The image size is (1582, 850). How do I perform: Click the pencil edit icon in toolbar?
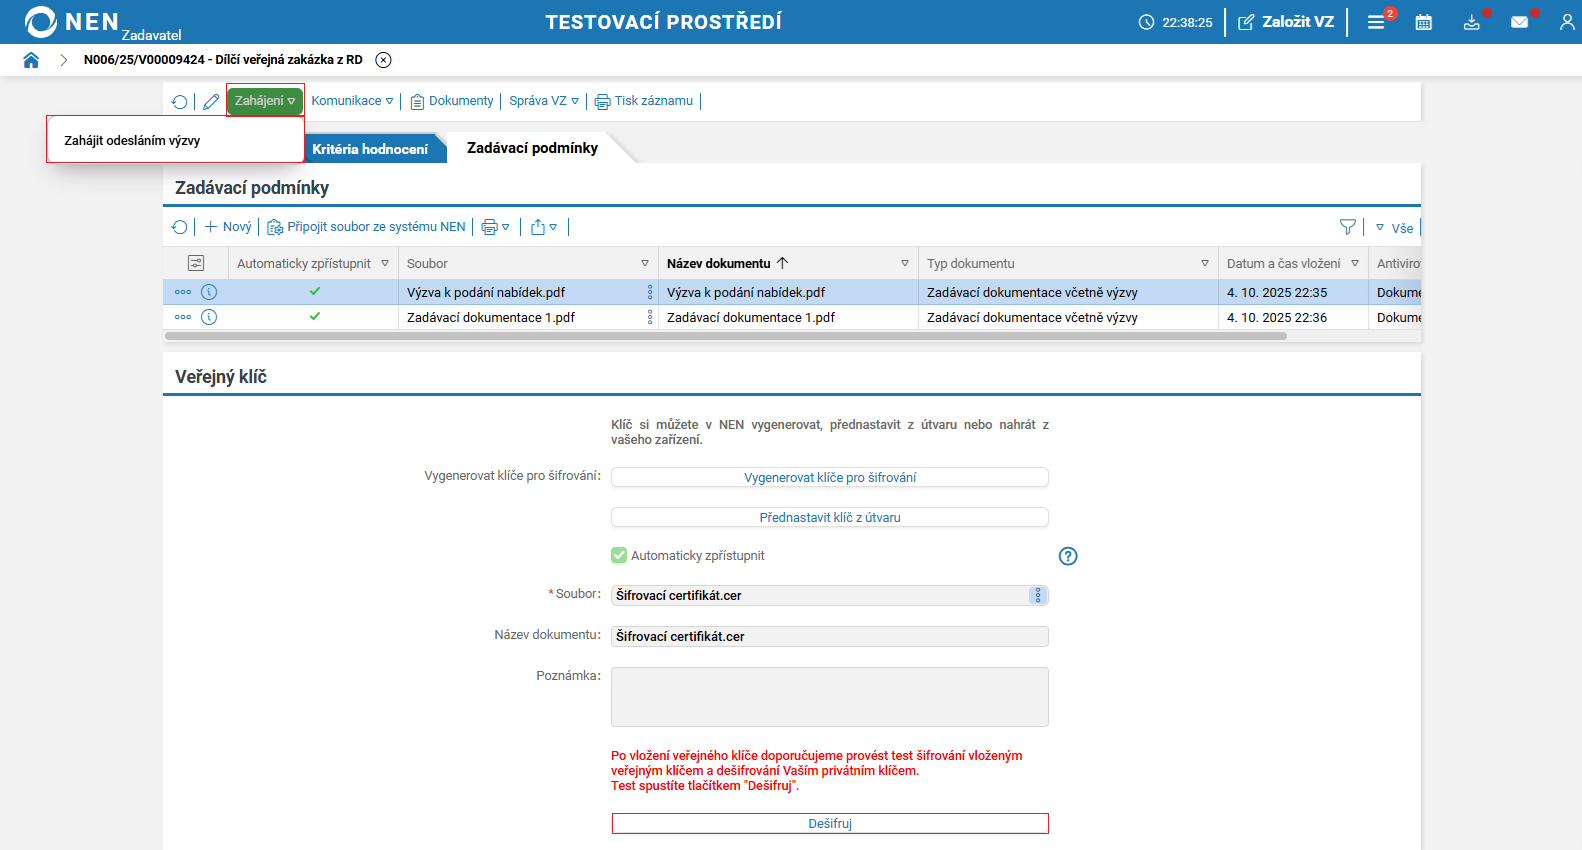coord(211,101)
